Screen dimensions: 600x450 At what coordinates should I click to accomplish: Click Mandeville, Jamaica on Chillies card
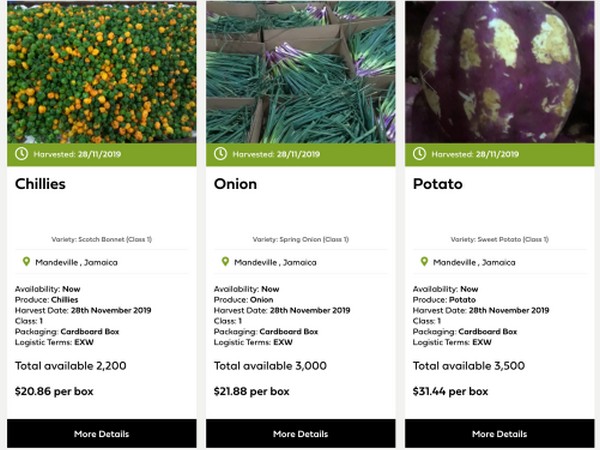[x=77, y=263]
